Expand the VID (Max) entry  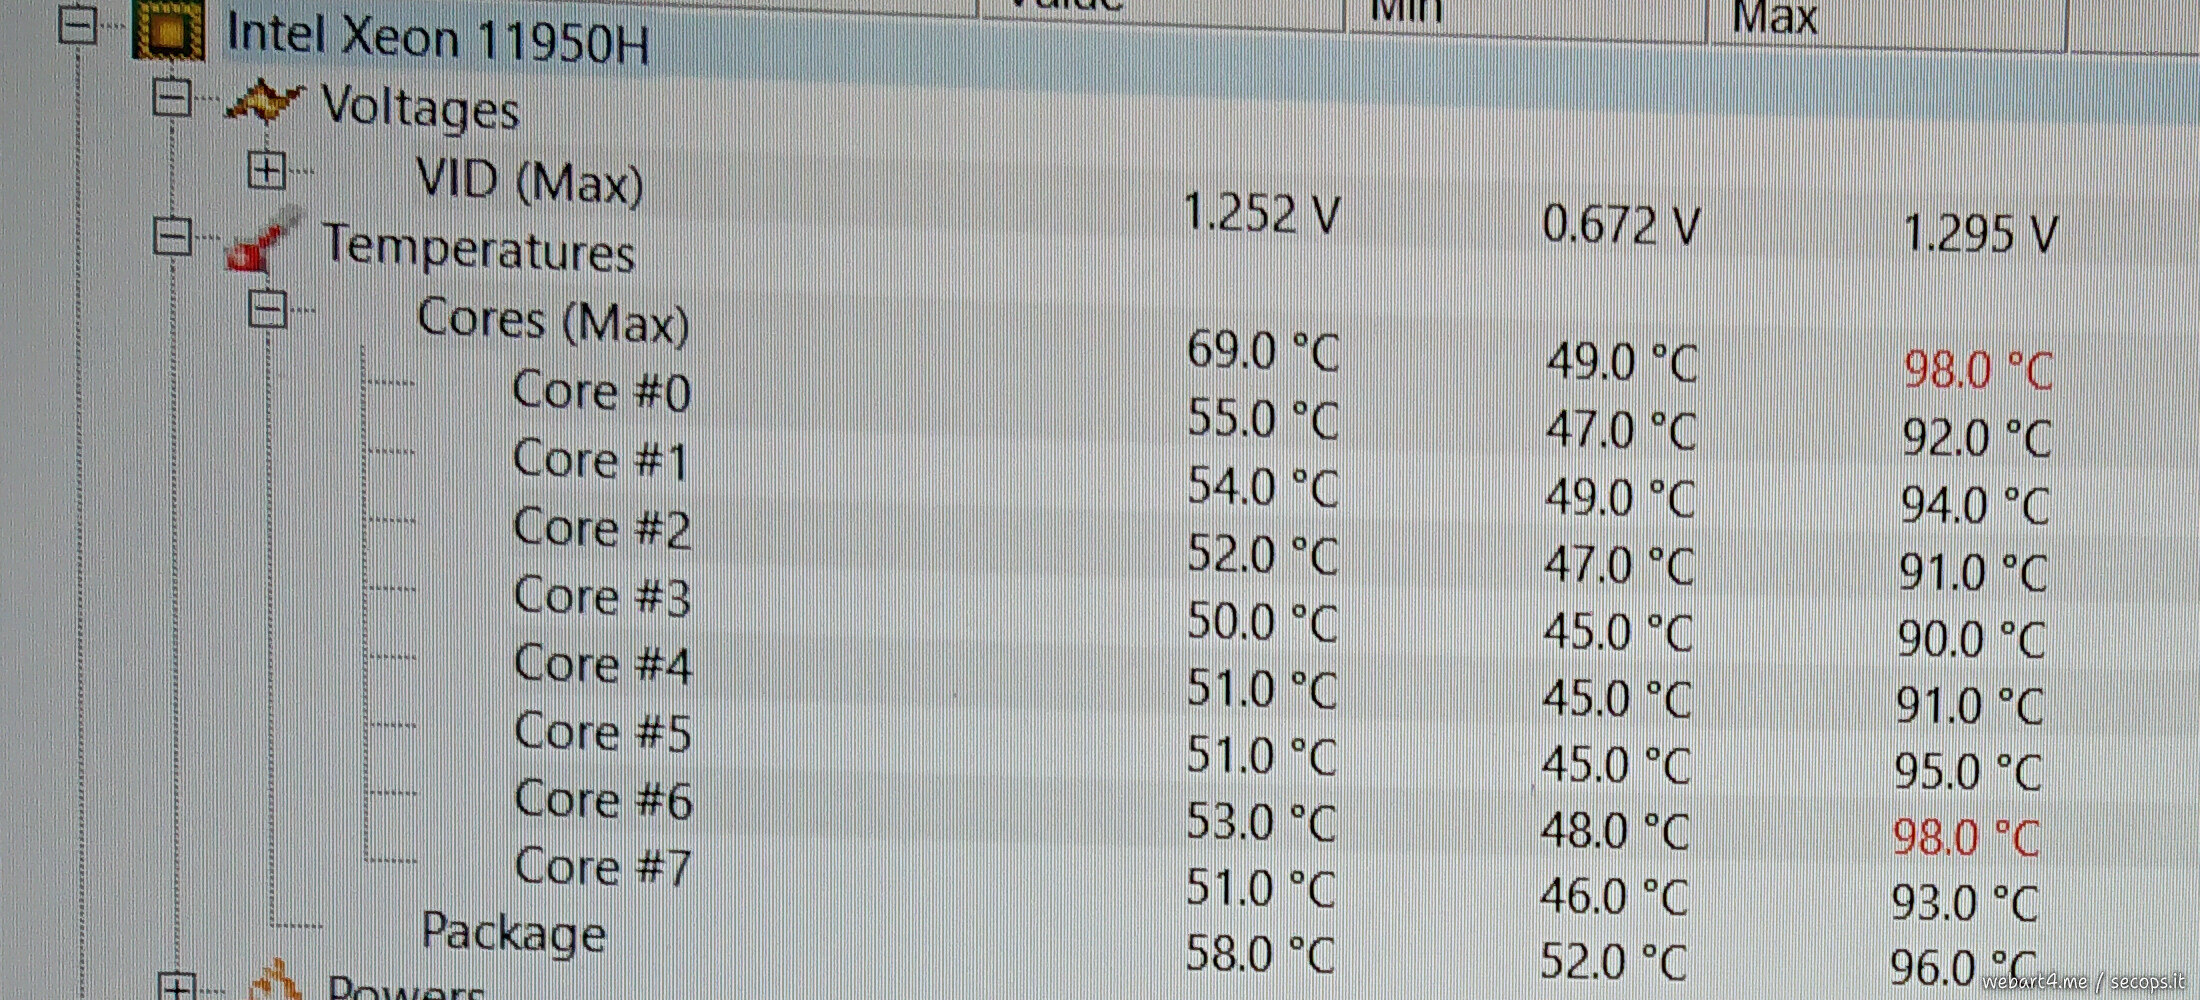(266, 170)
